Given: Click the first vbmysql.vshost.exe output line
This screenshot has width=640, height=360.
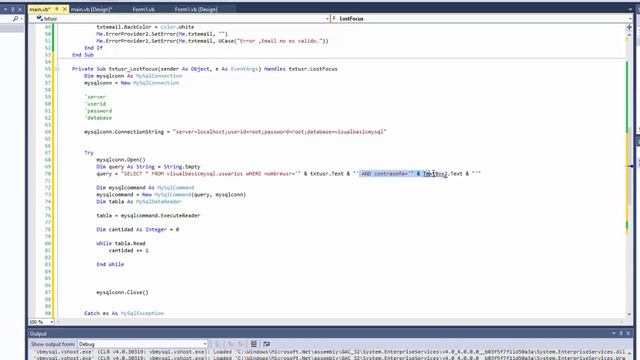Looking at the screenshot, I should 329,351.
